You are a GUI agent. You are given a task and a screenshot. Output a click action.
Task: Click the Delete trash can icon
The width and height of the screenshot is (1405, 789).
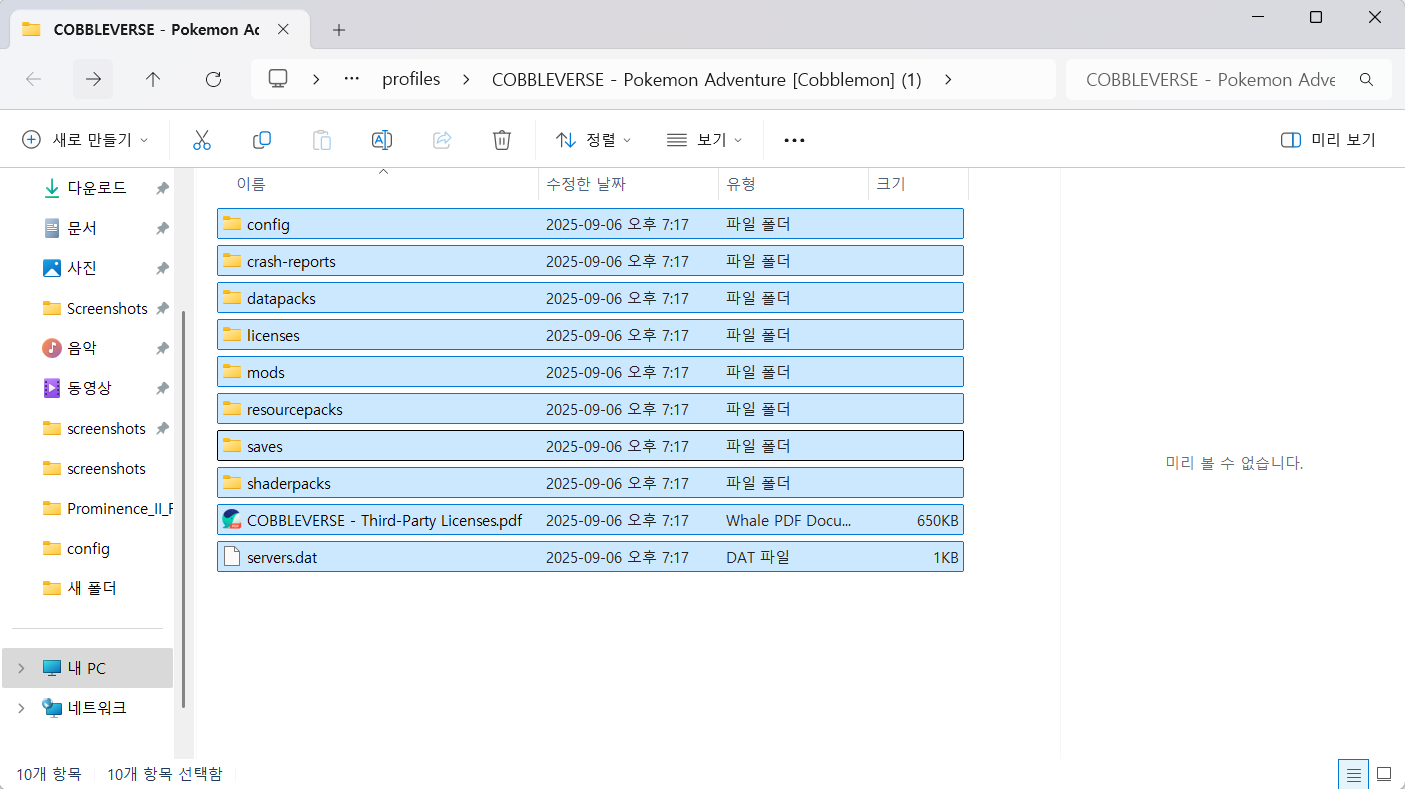(x=502, y=140)
